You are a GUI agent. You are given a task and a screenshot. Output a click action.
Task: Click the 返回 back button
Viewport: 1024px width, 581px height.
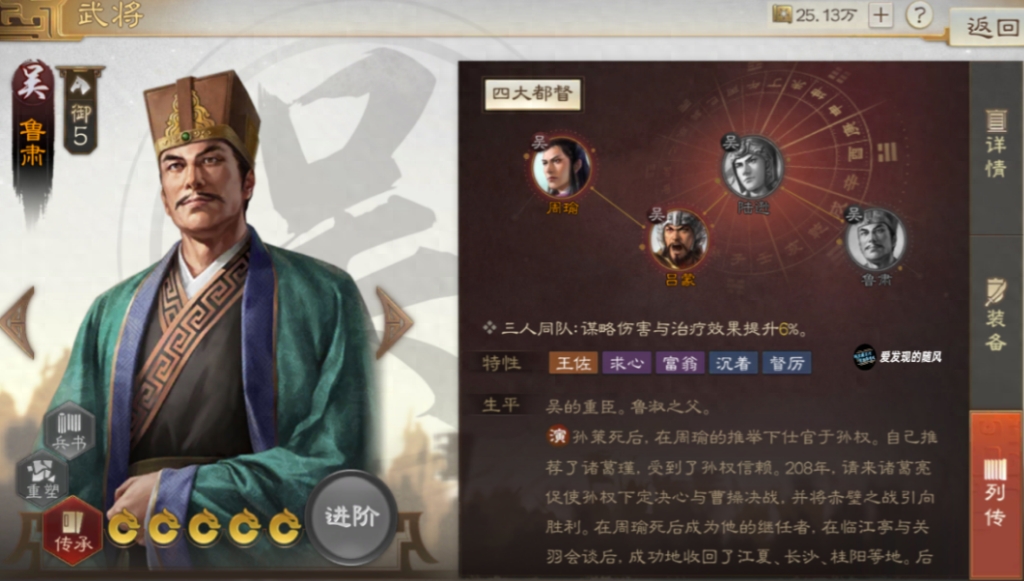(989, 27)
